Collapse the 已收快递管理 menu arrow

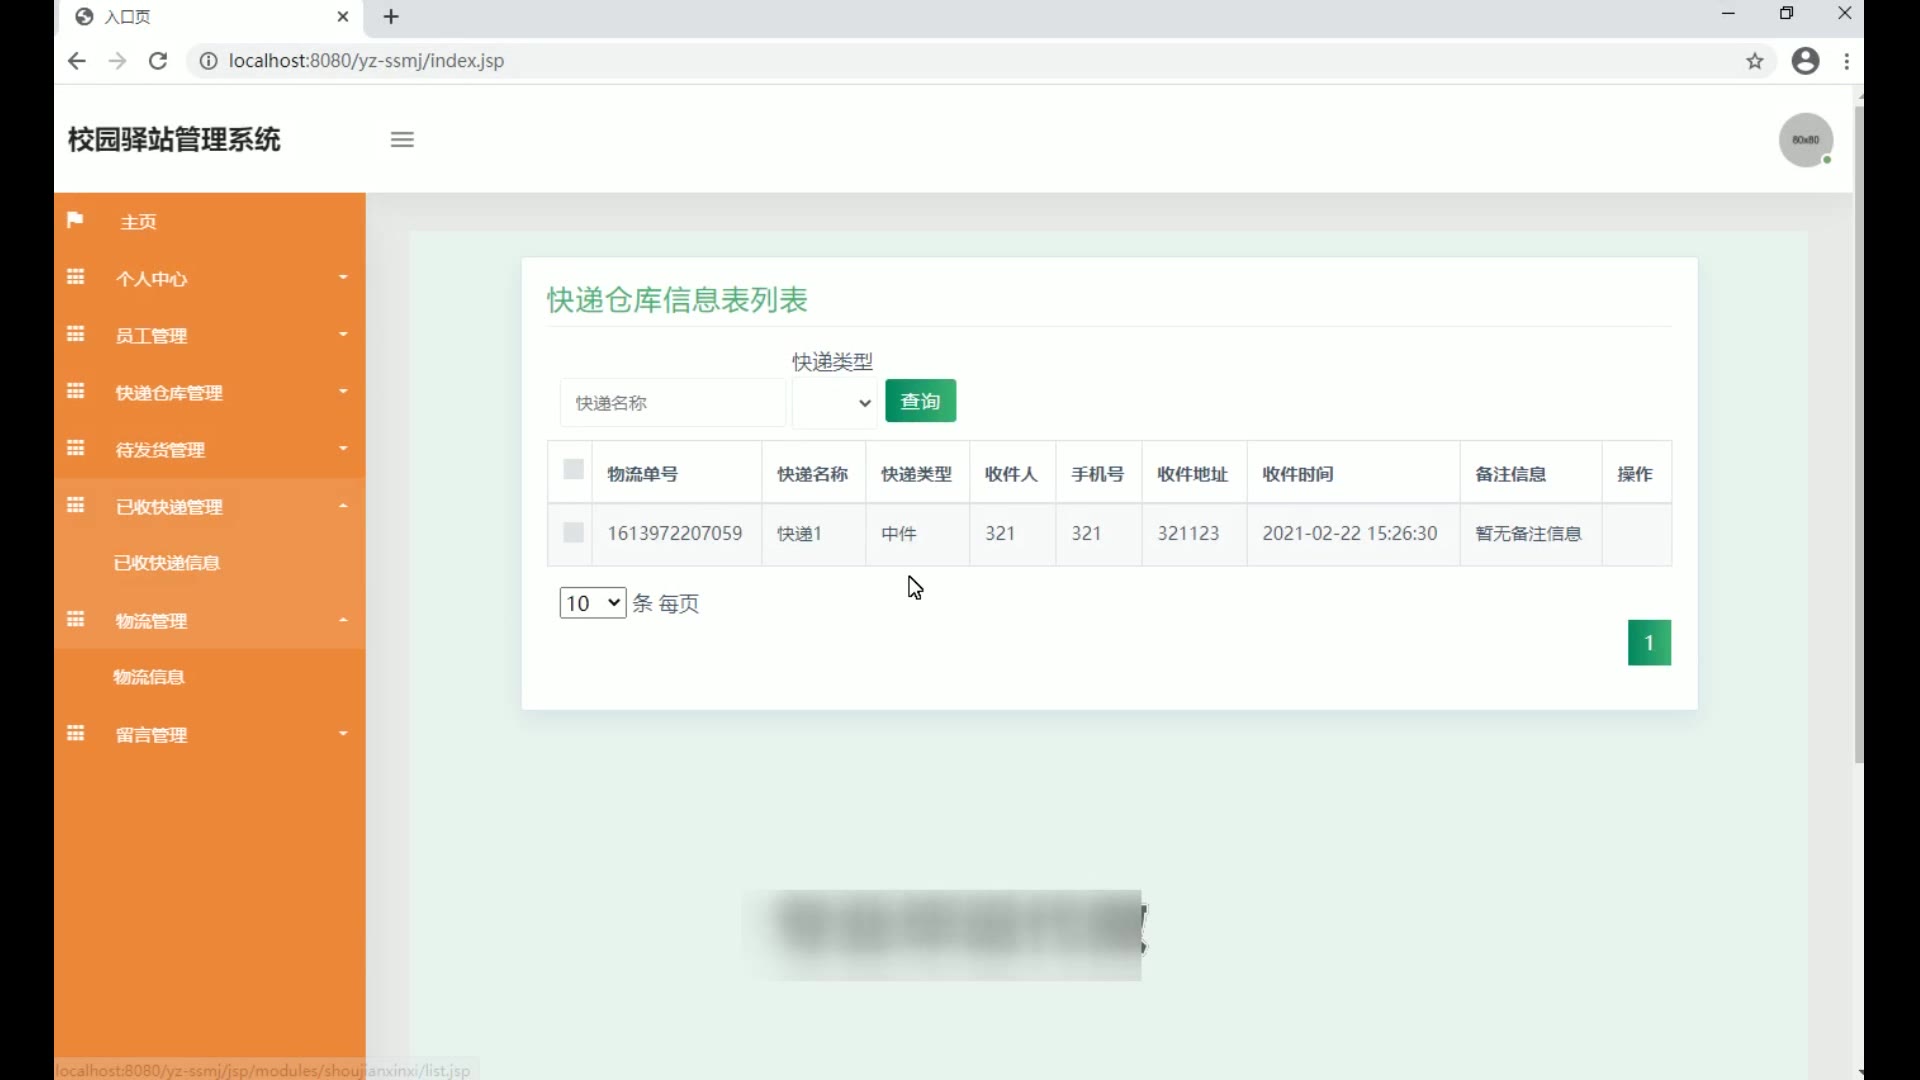click(x=343, y=505)
